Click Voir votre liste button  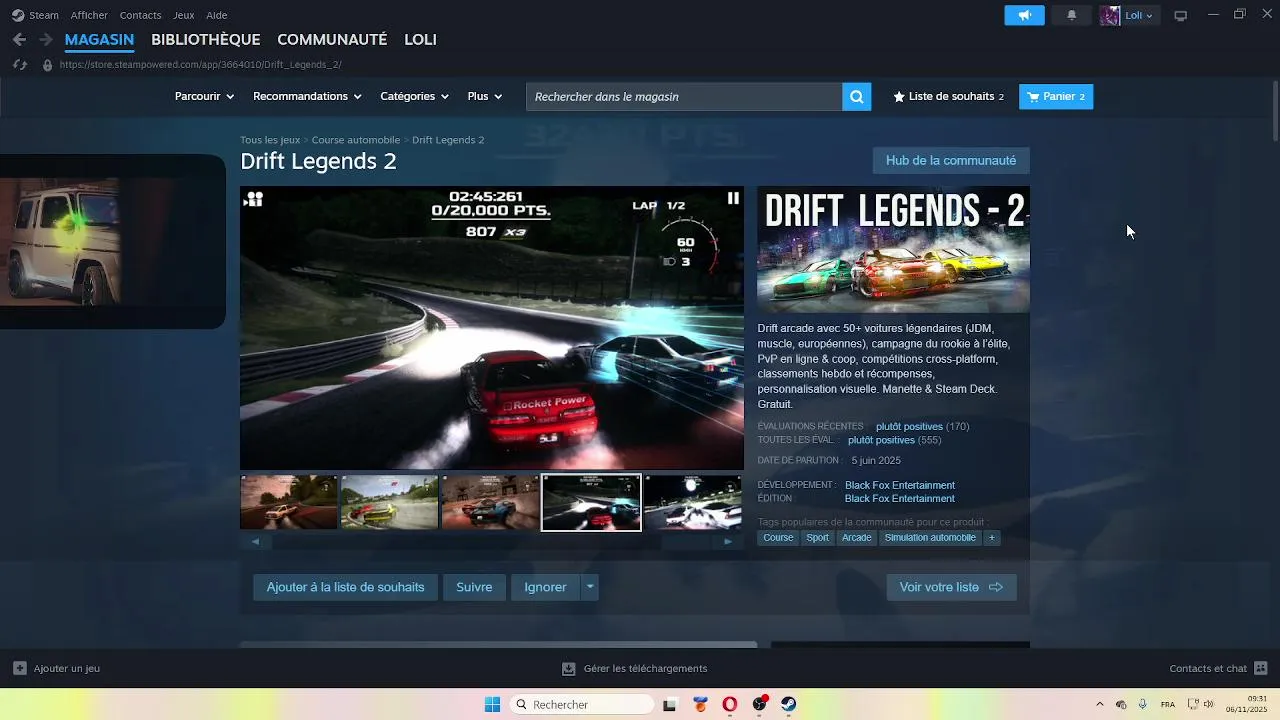[951, 587]
